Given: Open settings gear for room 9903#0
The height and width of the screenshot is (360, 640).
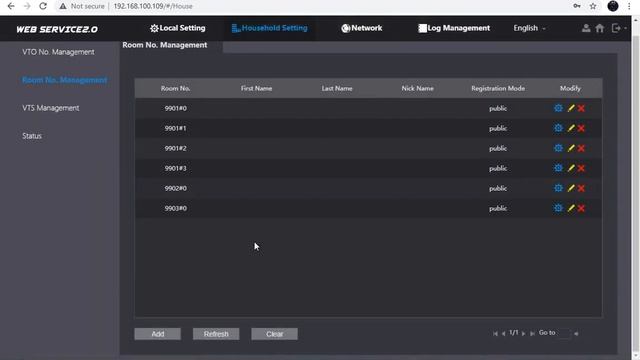Looking at the screenshot, I should (x=558, y=208).
